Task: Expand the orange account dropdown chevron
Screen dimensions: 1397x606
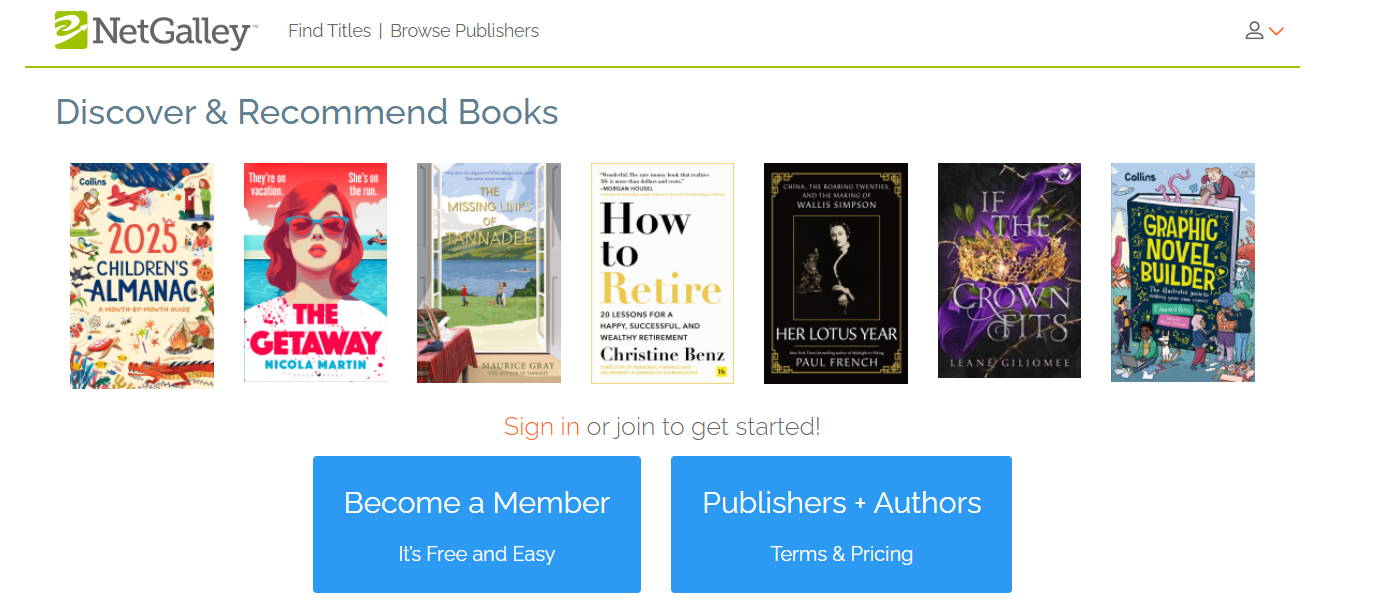Action: 1276,32
